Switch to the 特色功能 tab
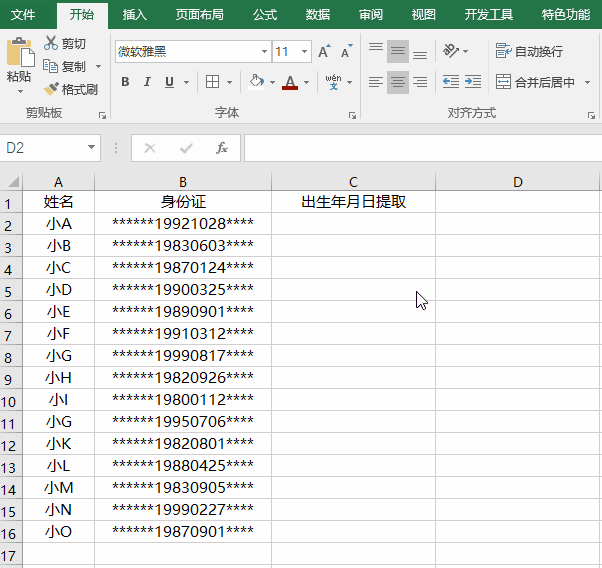 click(566, 15)
